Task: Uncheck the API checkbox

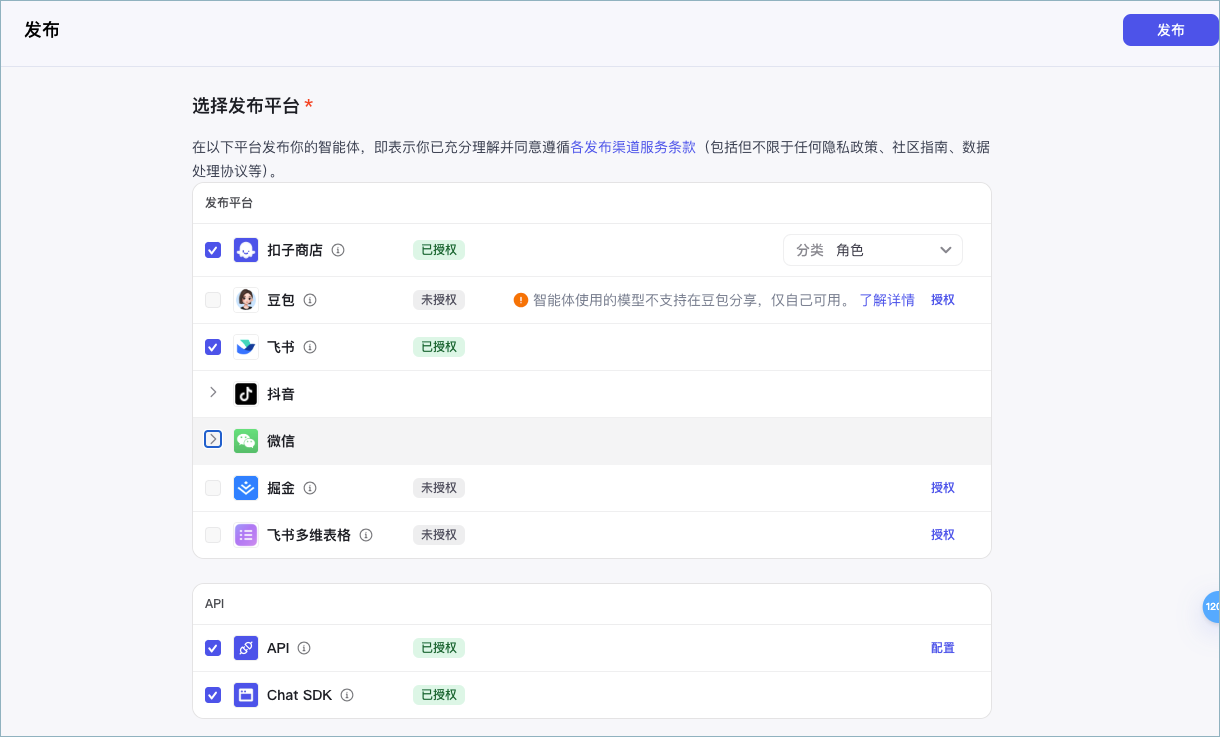Action: pyautogui.click(x=213, y=648)
